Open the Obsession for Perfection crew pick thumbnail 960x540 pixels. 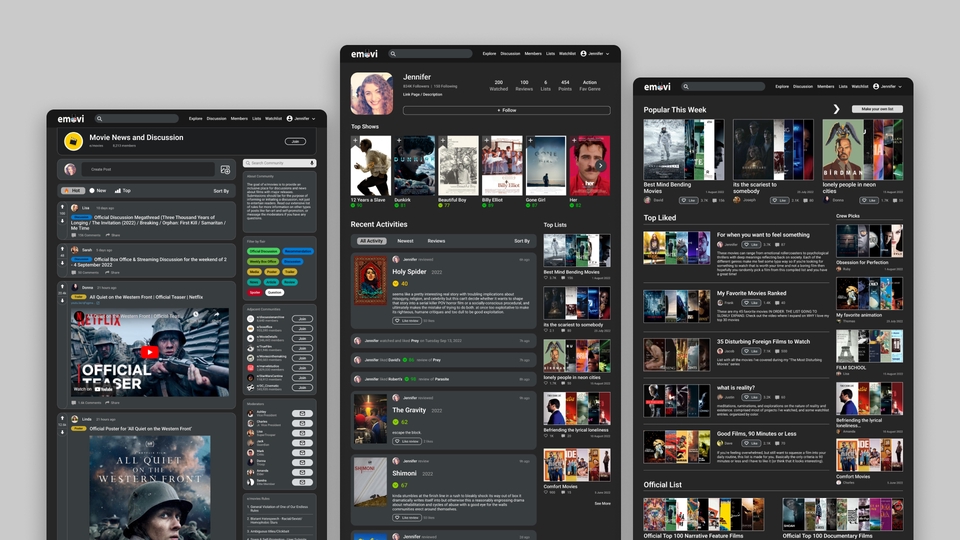869,241
